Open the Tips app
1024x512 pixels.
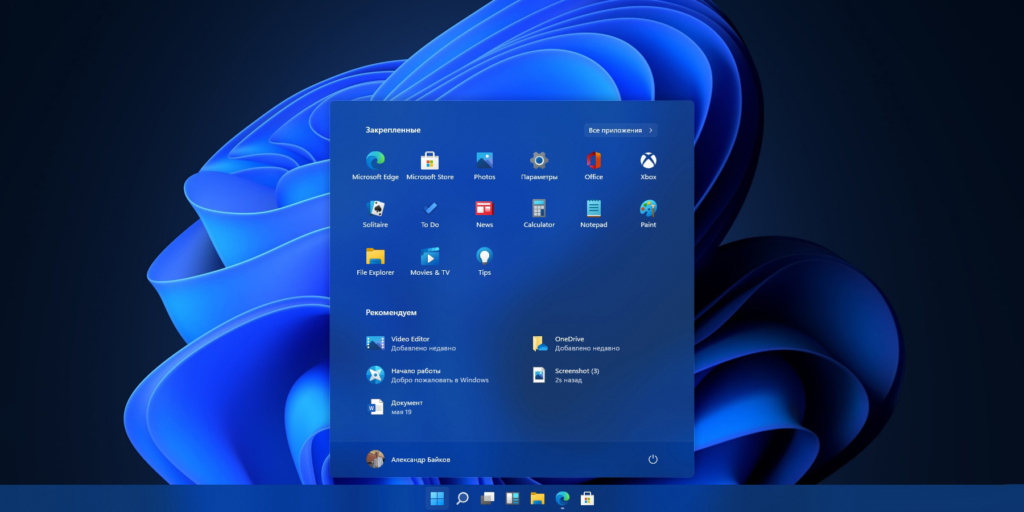tap(484, 261)
